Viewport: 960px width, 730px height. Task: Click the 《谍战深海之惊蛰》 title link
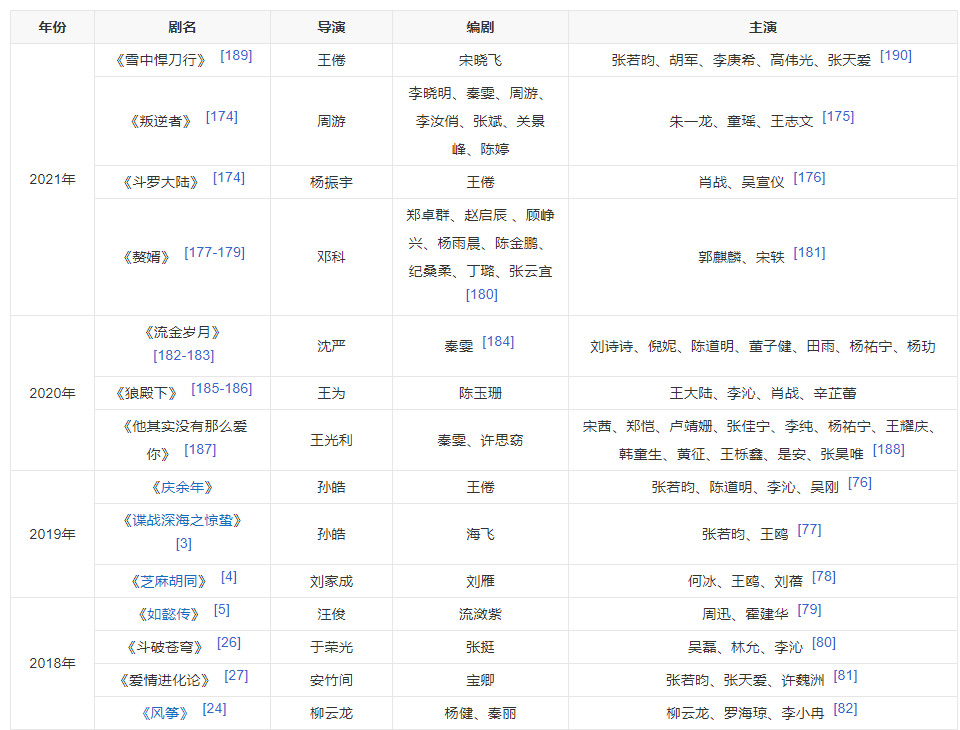point(183,521)
